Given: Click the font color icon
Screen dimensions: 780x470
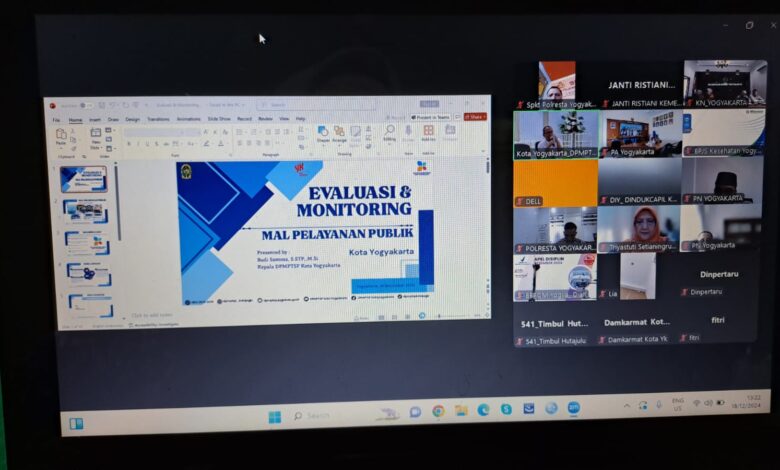Looking at the screenshot, I should click(x=221, y=144).
